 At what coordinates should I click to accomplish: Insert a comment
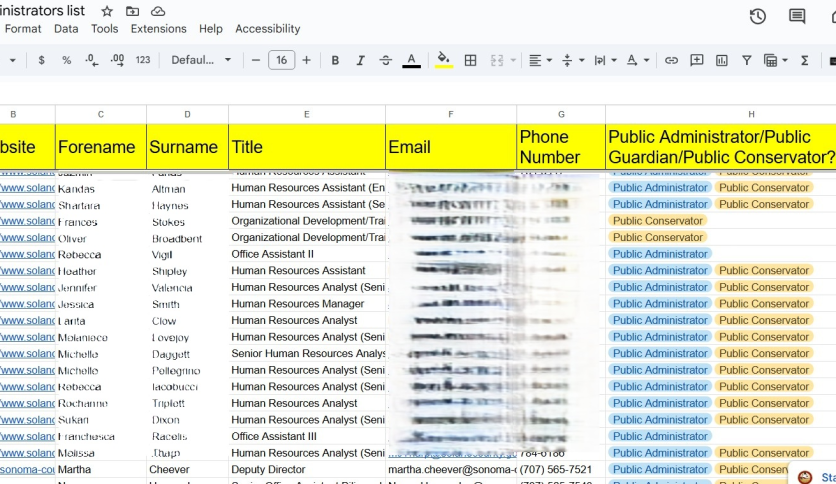[696, 60]
